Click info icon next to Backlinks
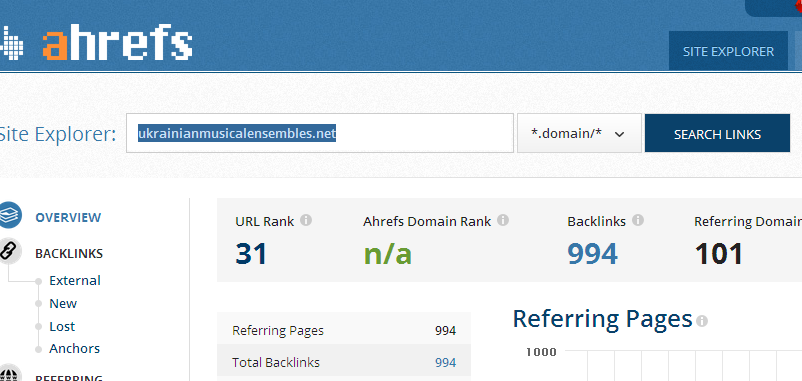The width and height of the screenshot is (802, 381). 637,220
